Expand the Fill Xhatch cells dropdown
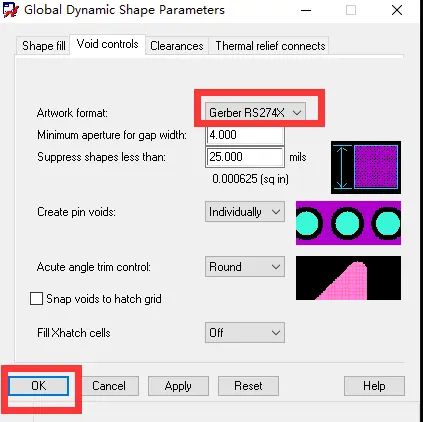The width and height of the screenshot is (423, 422). [245, 332]
